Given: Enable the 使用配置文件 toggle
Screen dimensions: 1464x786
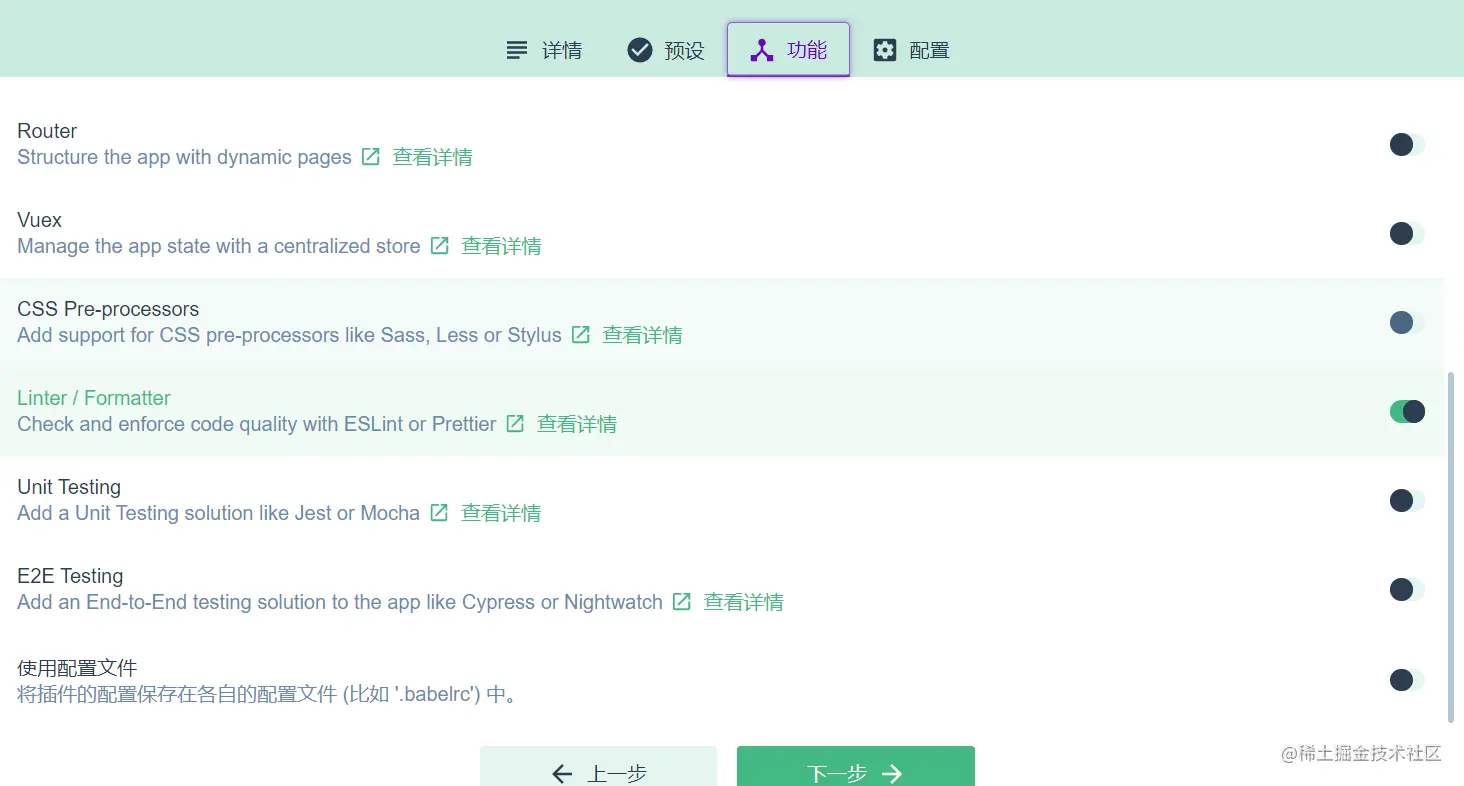Looking at the screenshot, I should pos(1406,679).
